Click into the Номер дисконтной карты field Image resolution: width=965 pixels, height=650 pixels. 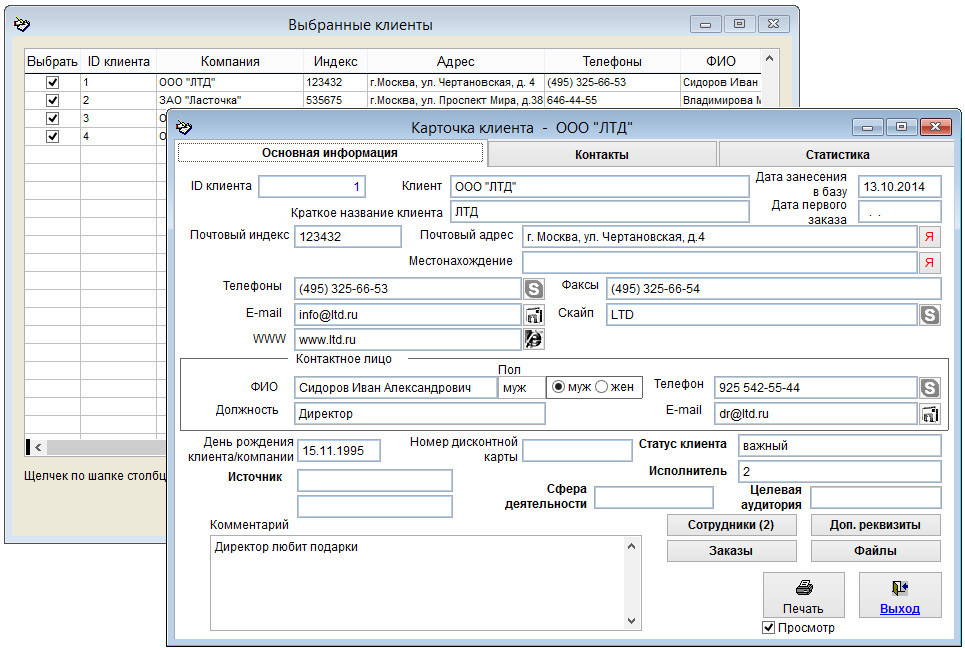pos(577,451)
